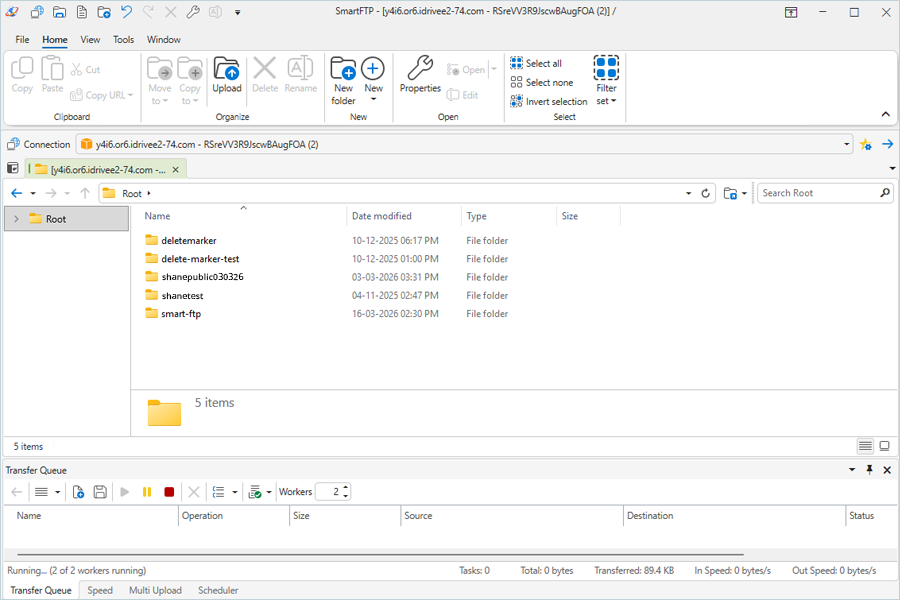Open the View menu tab
This screenshot has width=900, height=600.
point(90,40)
